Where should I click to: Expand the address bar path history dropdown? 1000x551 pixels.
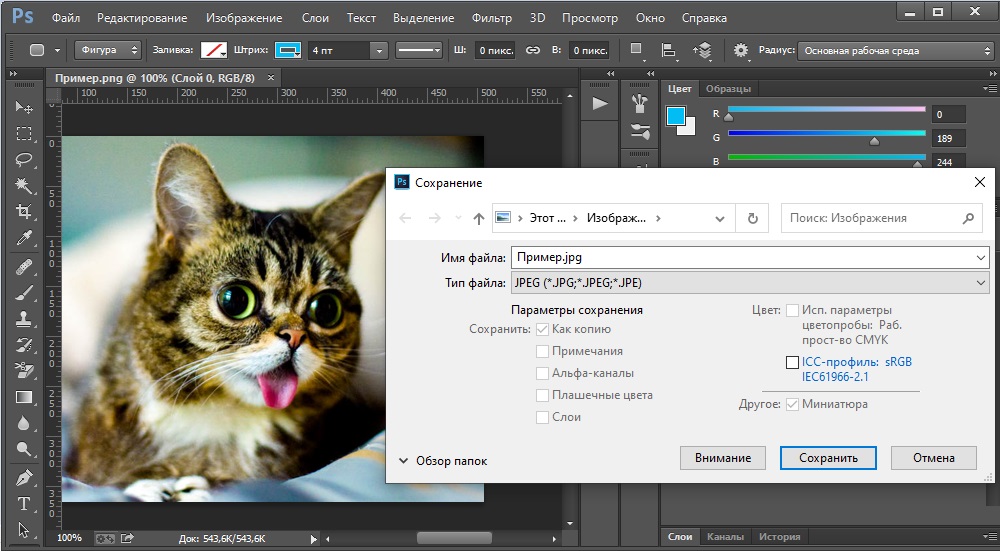[719, 218]
